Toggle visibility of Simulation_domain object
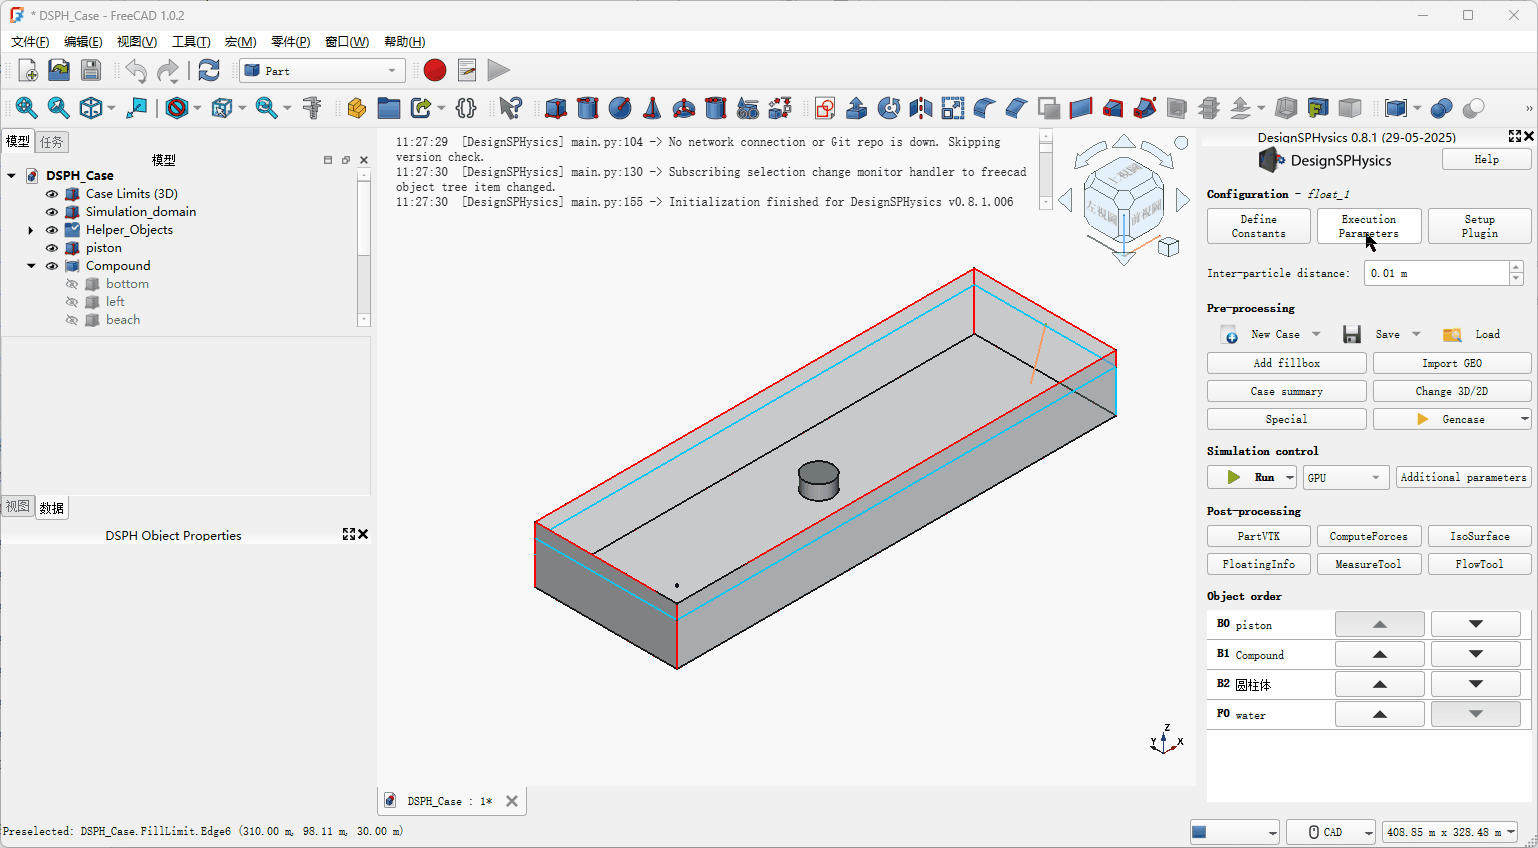The height and width of the screenshot is (848, 1538). (52, 212)
